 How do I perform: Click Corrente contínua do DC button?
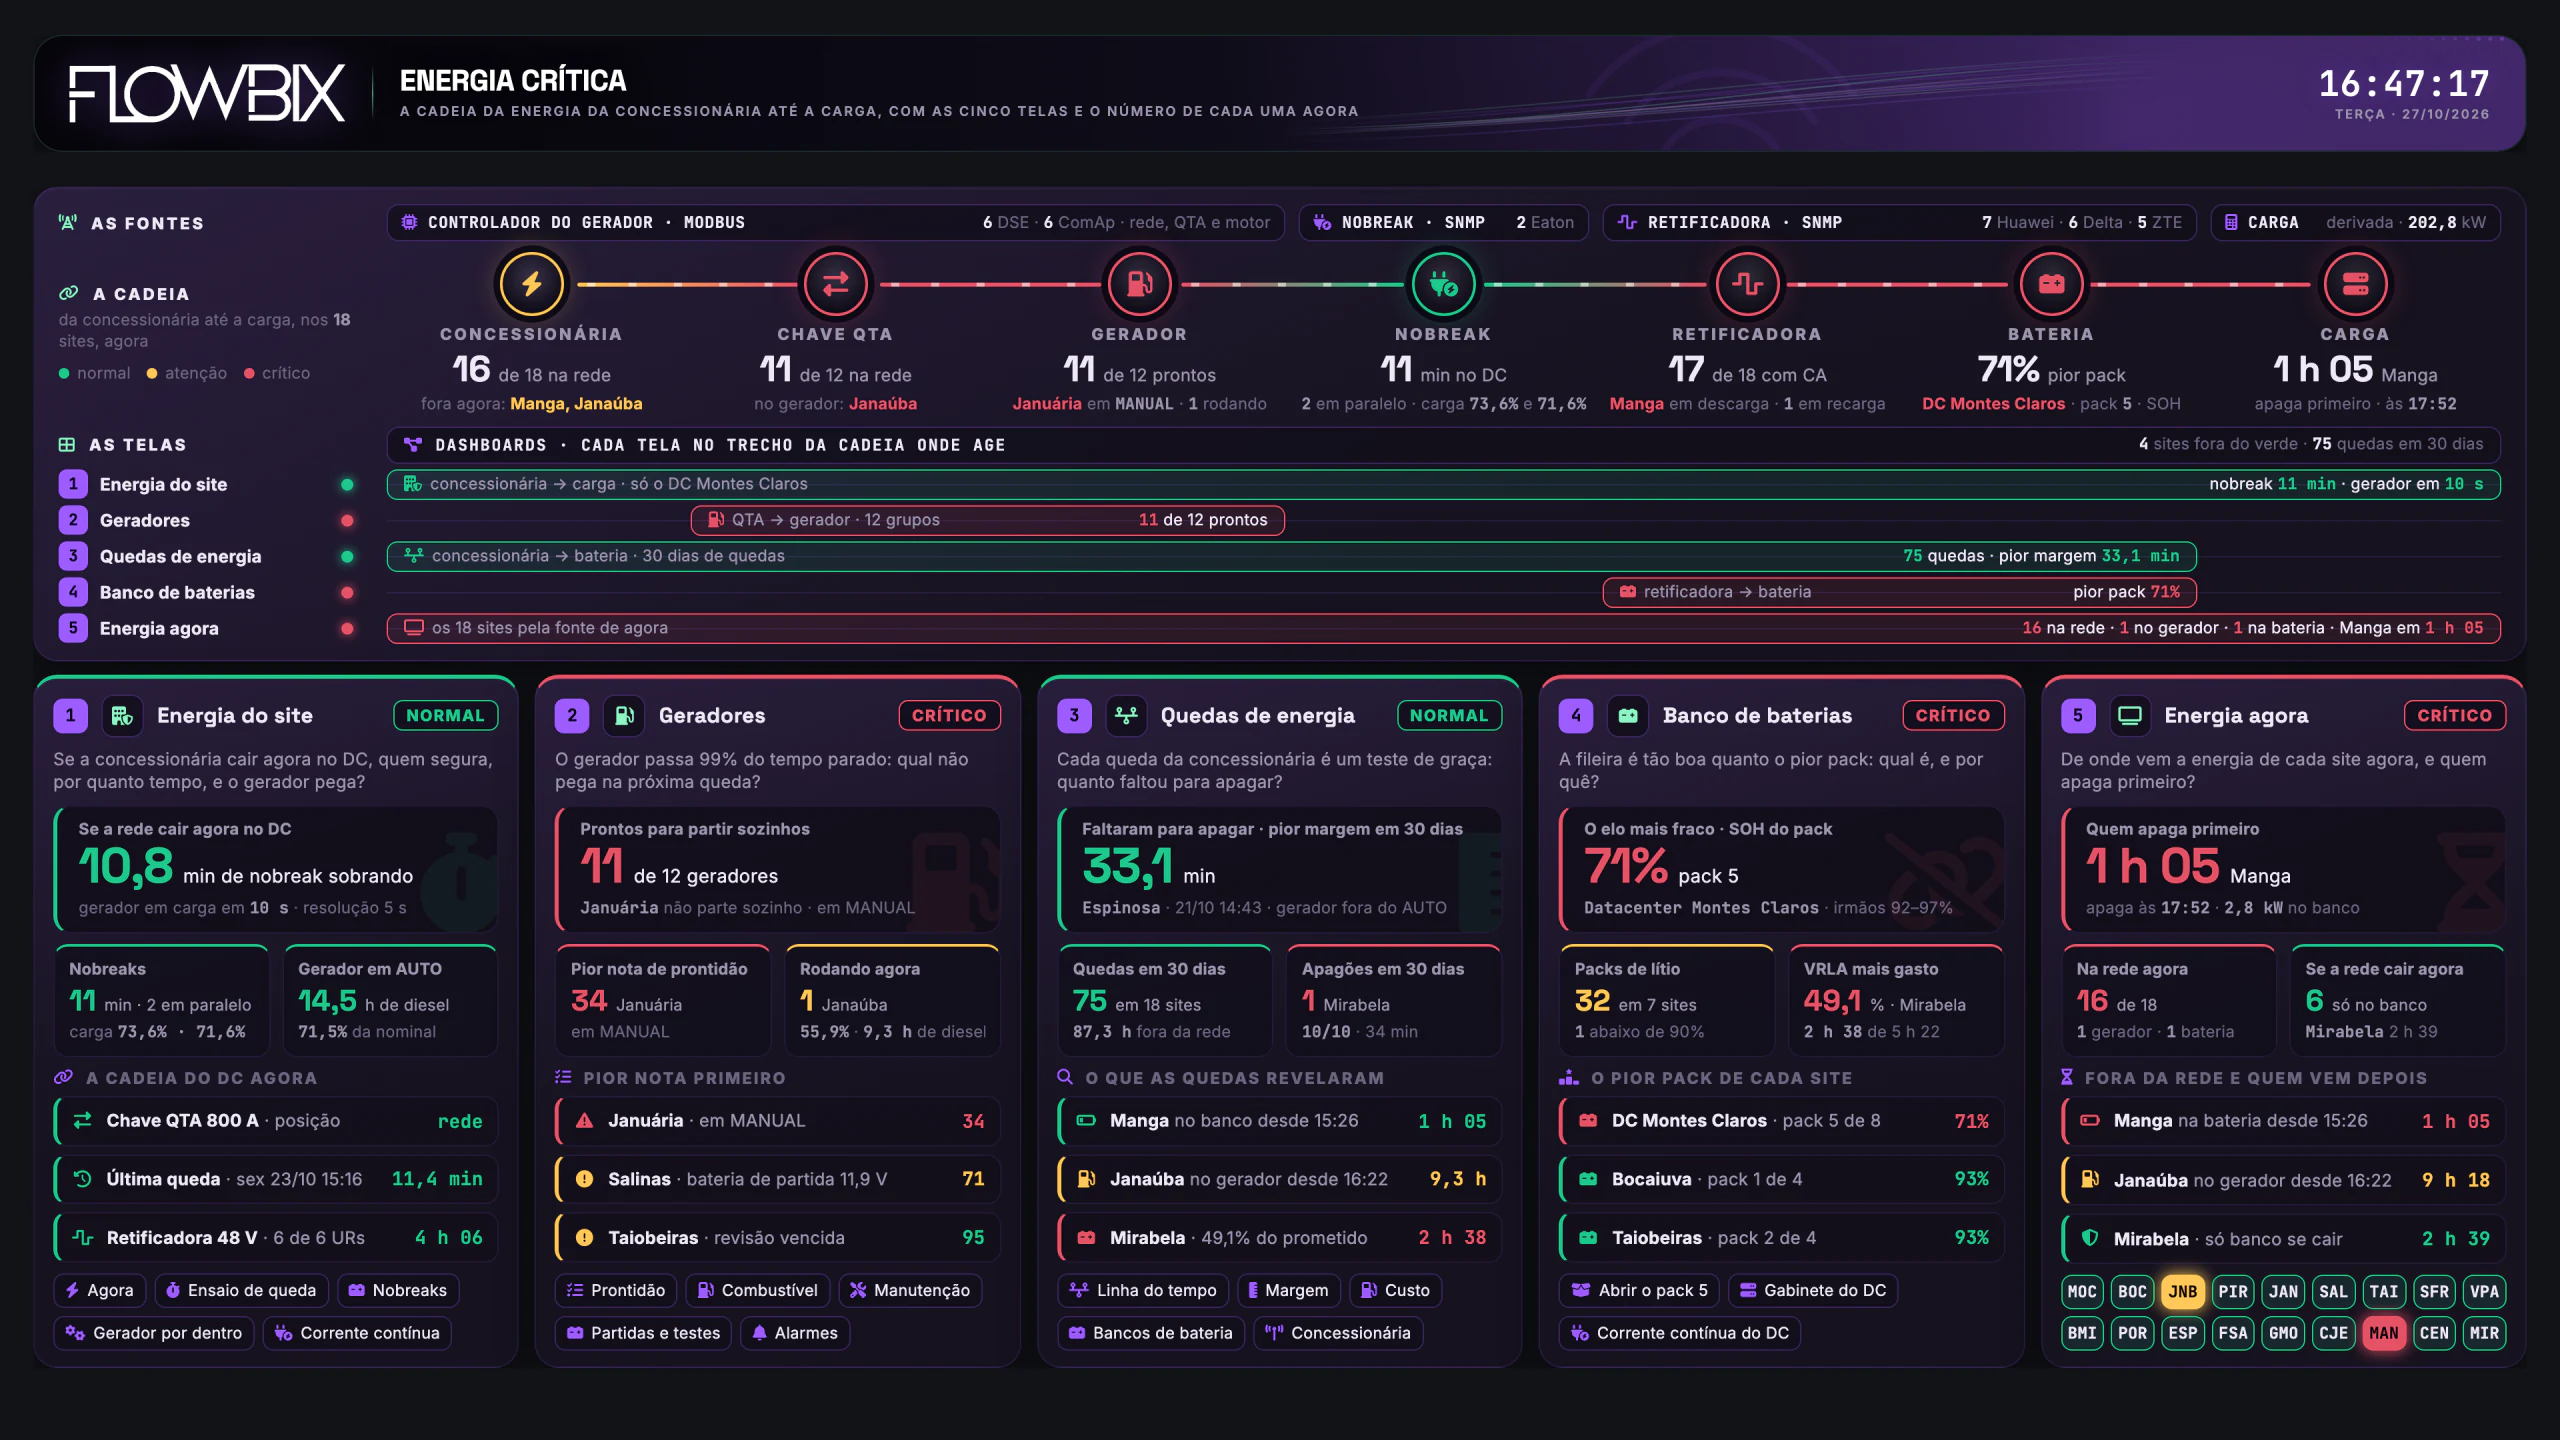(x=1680, y=1333)
